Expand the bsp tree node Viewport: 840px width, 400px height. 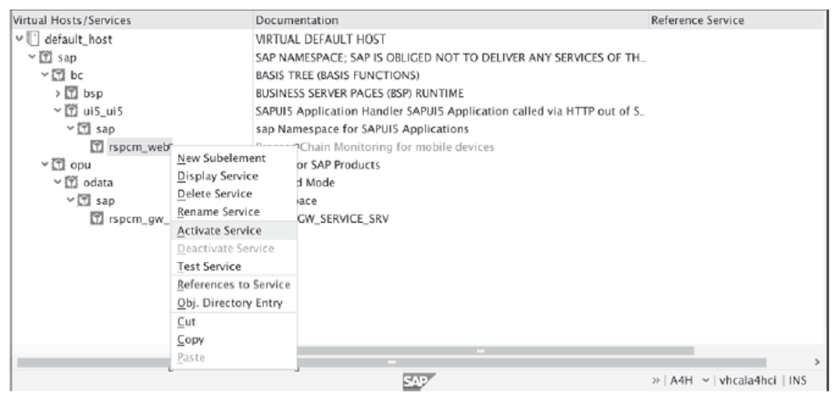(59, 93)
